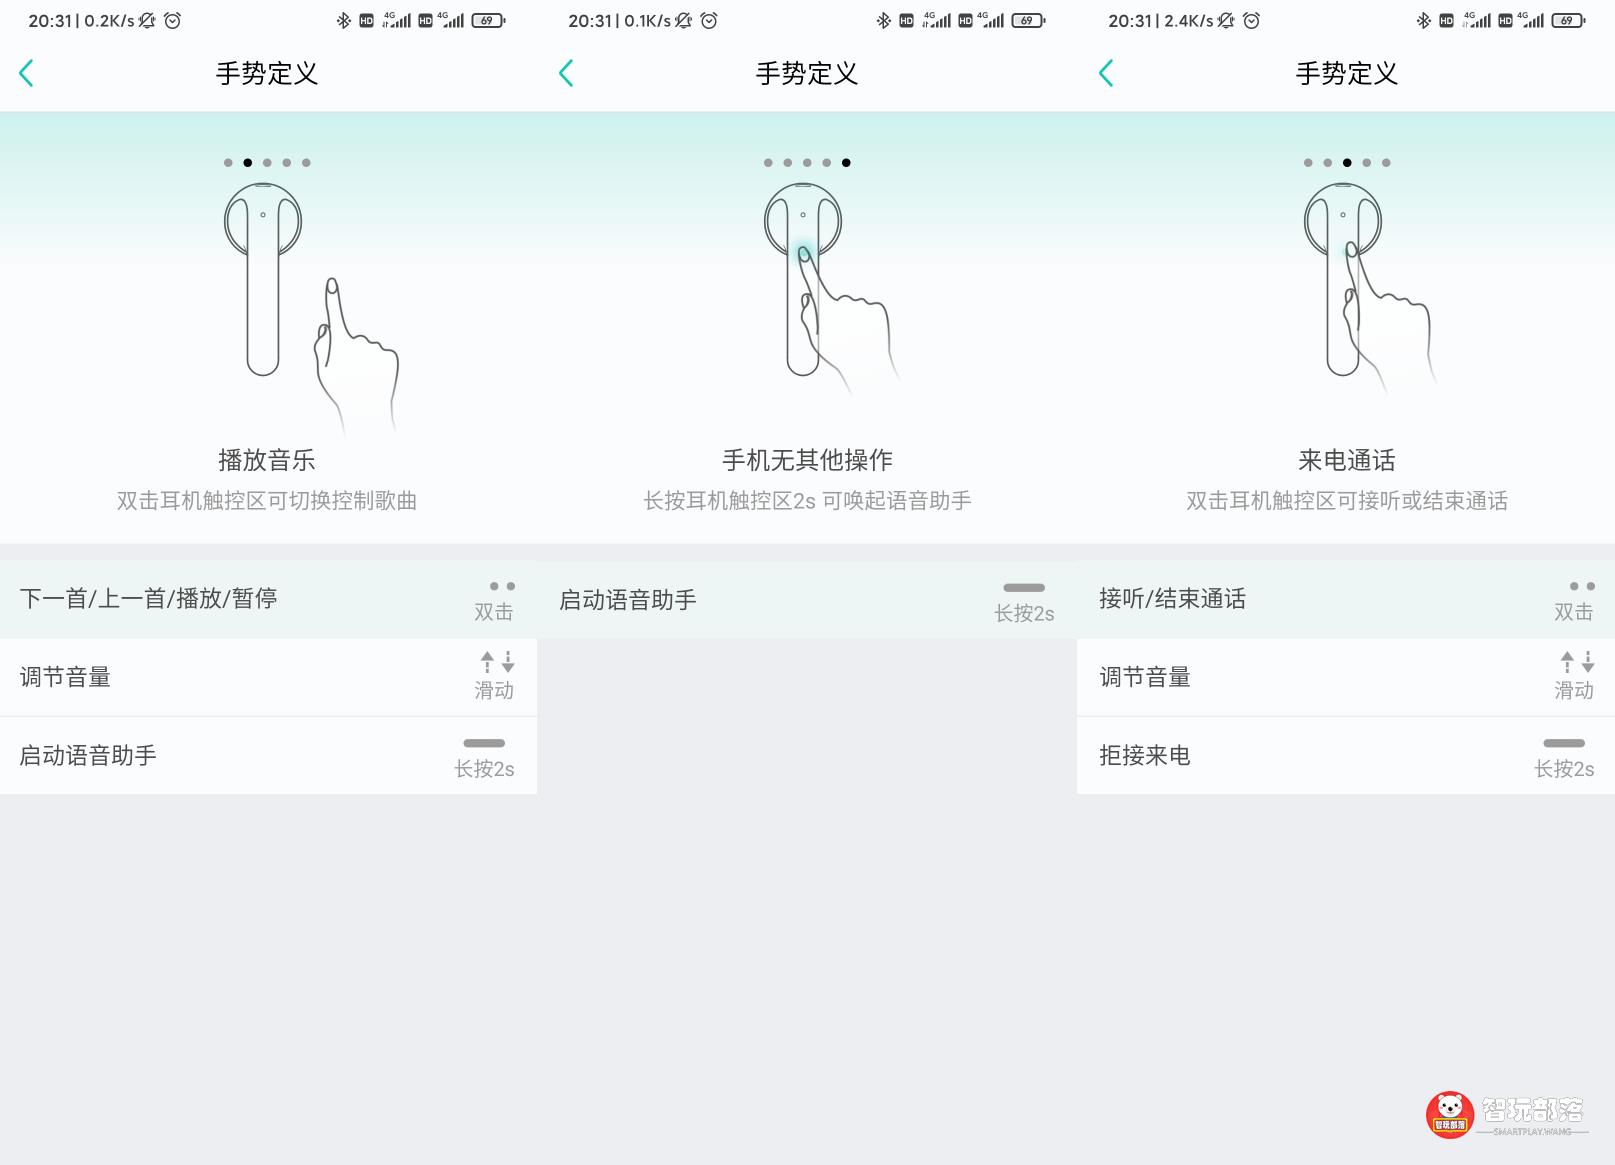Select the second carousel dot on 播放音乐 page

click(245, 162)
